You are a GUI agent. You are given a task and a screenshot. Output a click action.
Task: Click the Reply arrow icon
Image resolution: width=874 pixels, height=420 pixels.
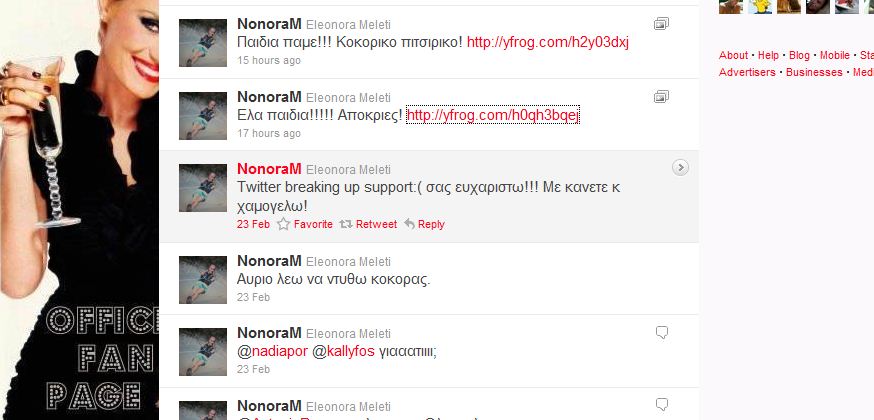click(410, 224)
